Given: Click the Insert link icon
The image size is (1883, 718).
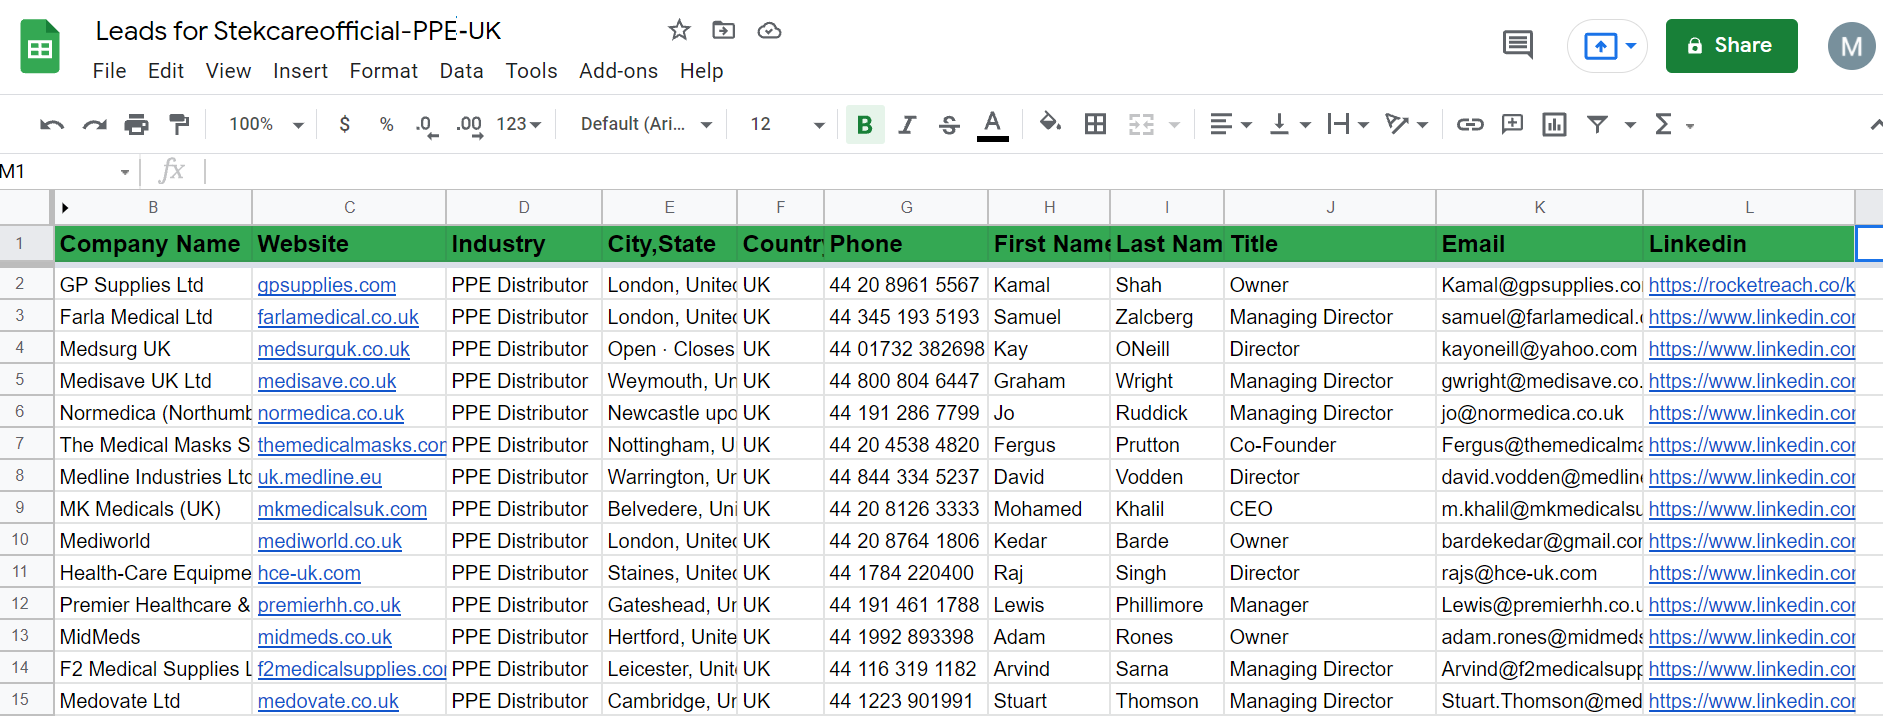Looking at the screenshot, I should pos(1470,124).
